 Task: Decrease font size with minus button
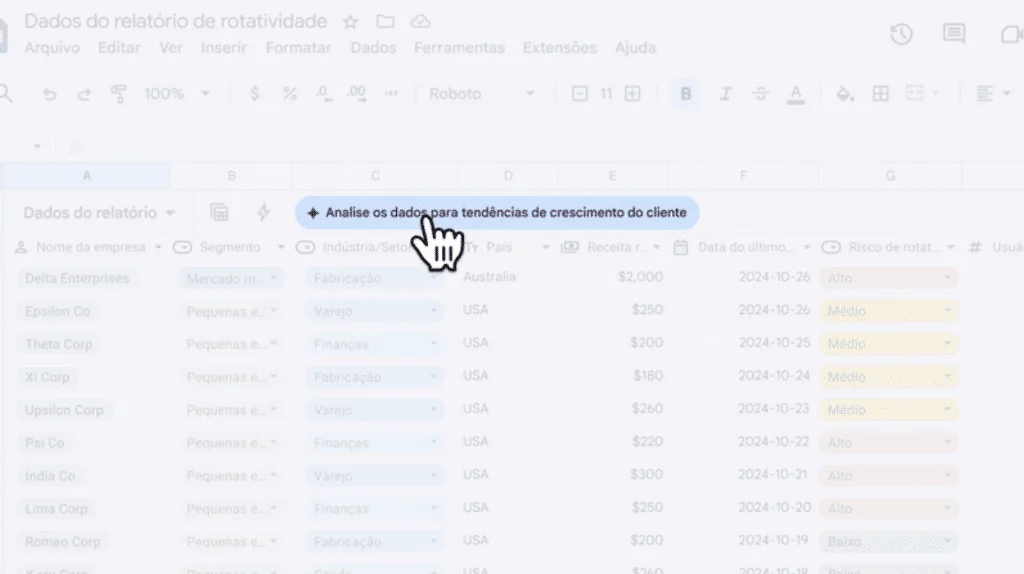tap(579, 94)
